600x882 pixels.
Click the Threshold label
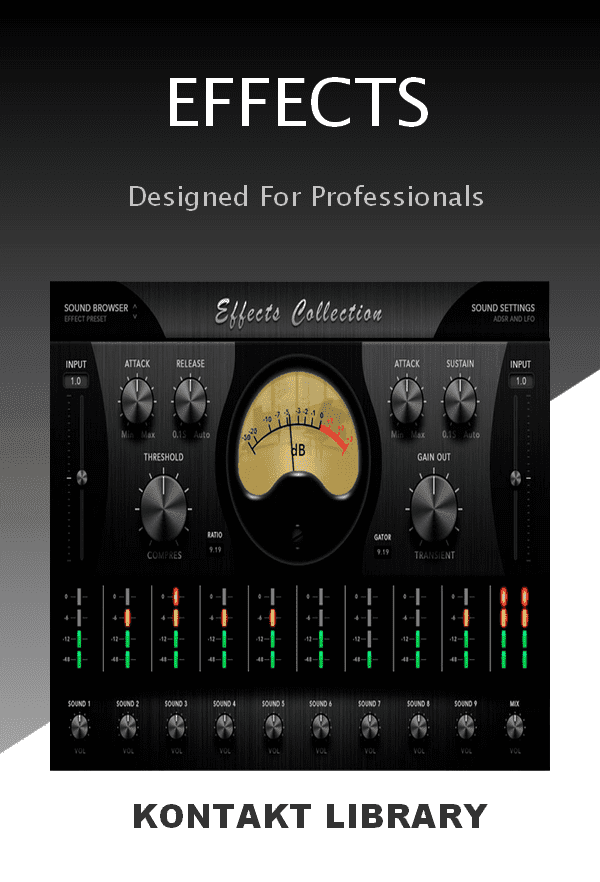pyautogui.click(x=164, y=457)
